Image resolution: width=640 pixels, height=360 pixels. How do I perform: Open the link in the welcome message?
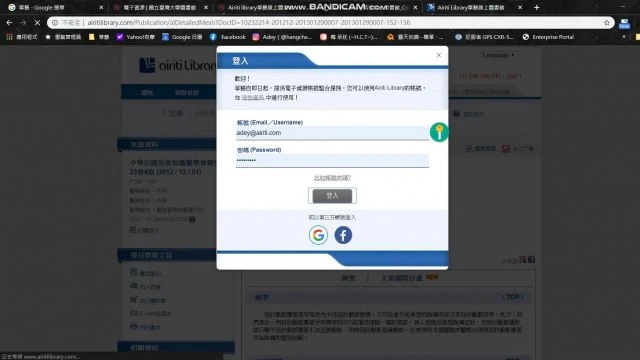[x=253, y=98]
